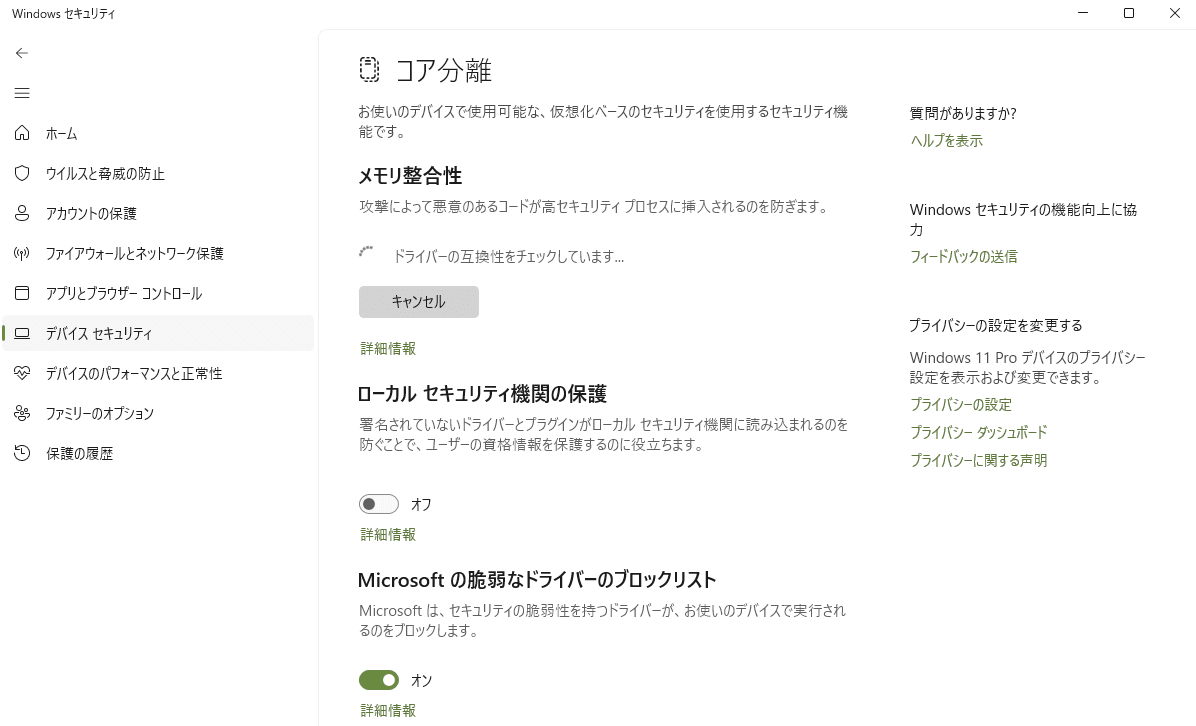Open 詳細情報 under ローカル セキュリティ機関の保護

[x=388, y=535]
